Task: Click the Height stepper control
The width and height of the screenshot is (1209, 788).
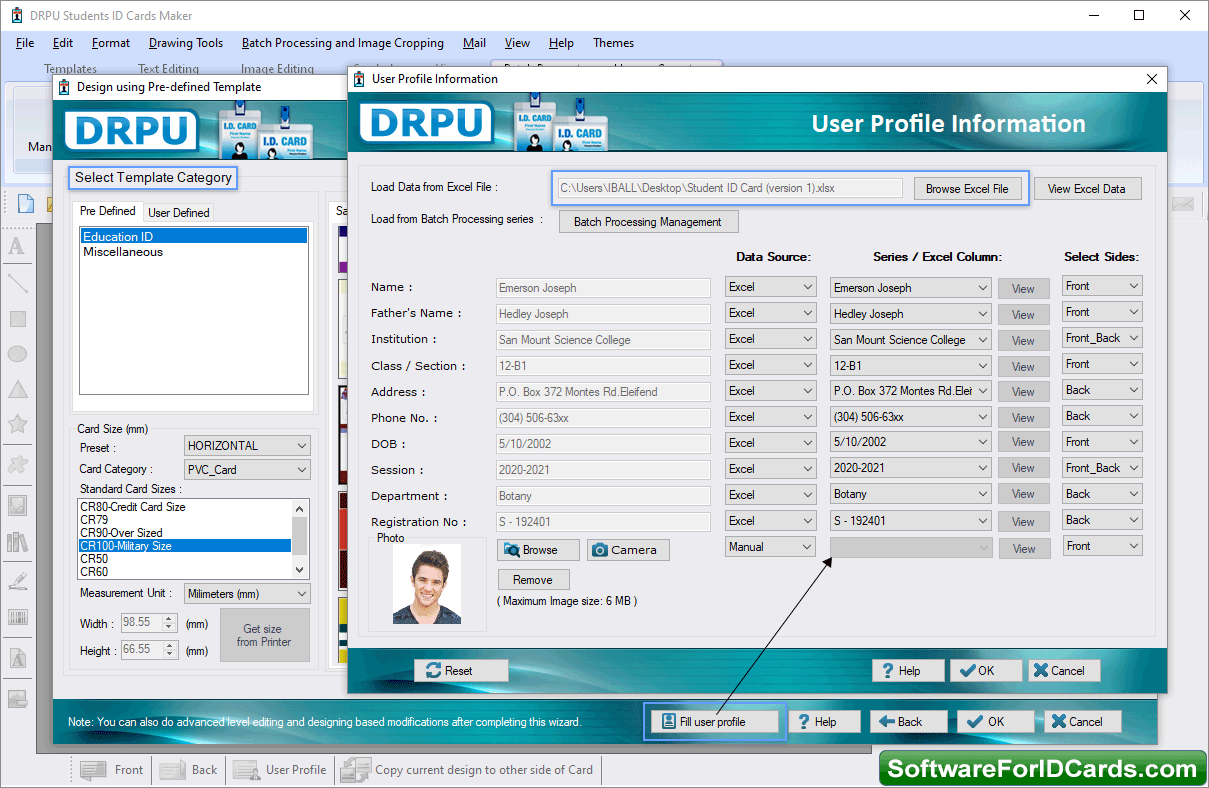Action: click(169, 650)
